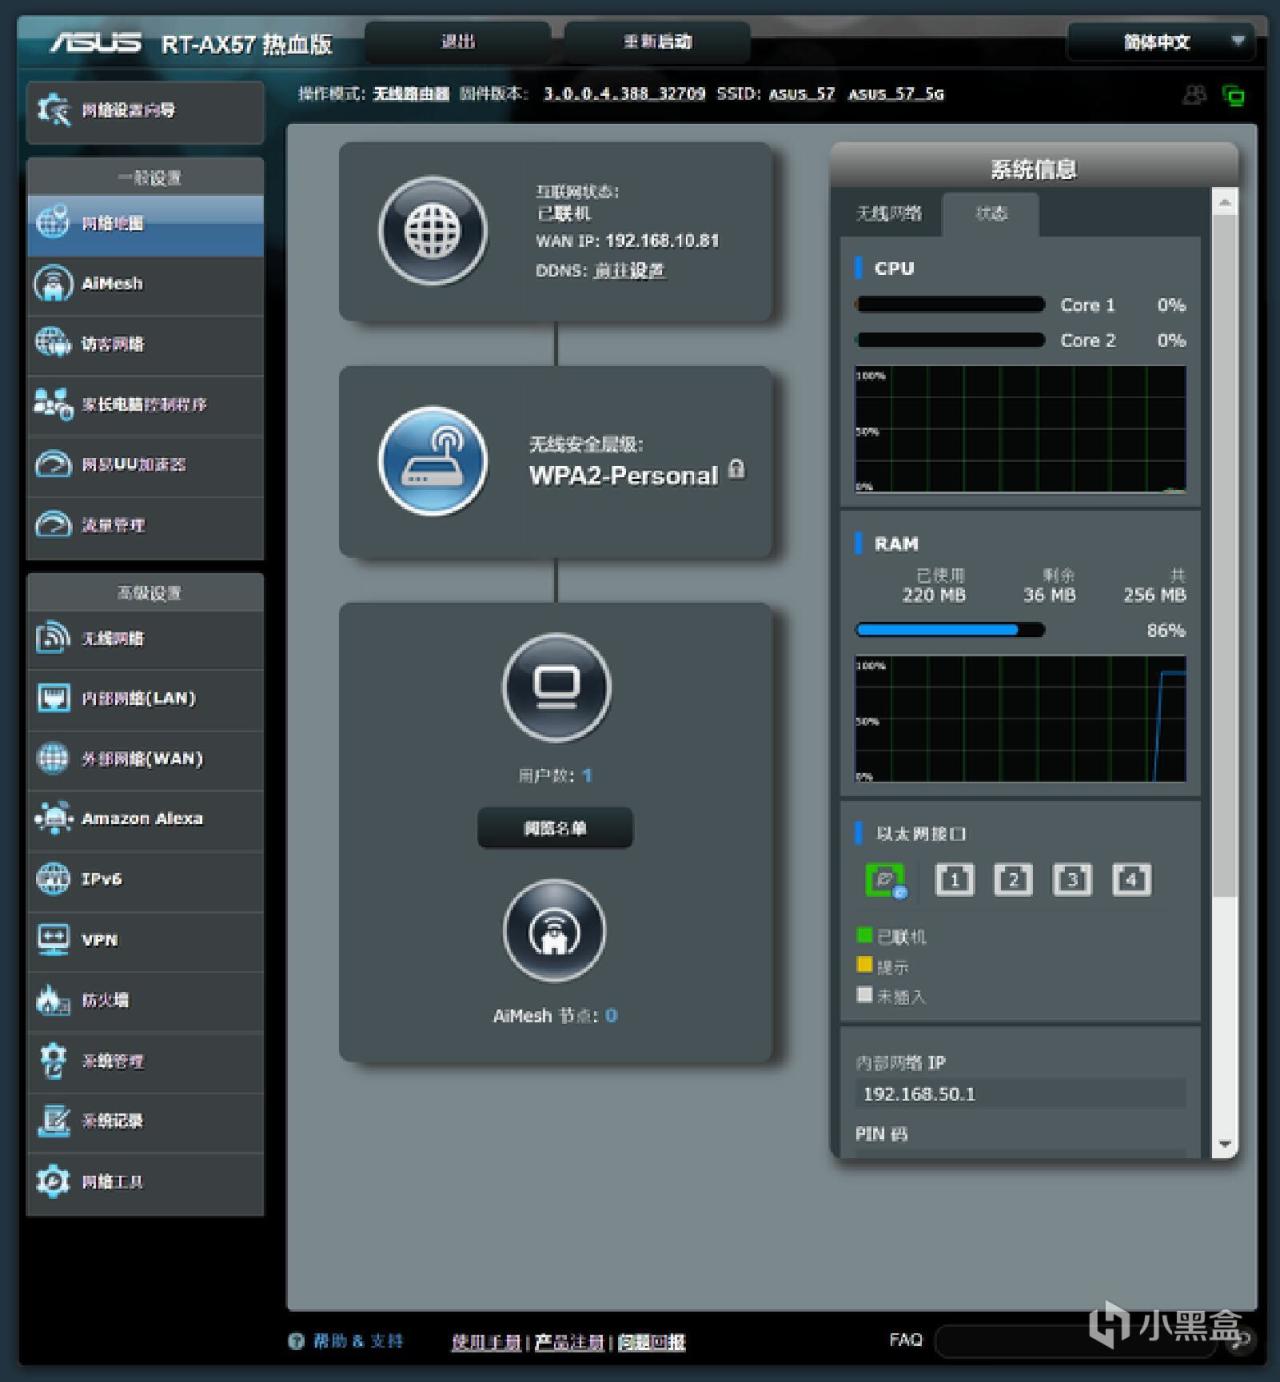The height and width of the screenshot is (1382, 1280).
Task: Click the Core 1 CPU usage bar
Action: 950,305
